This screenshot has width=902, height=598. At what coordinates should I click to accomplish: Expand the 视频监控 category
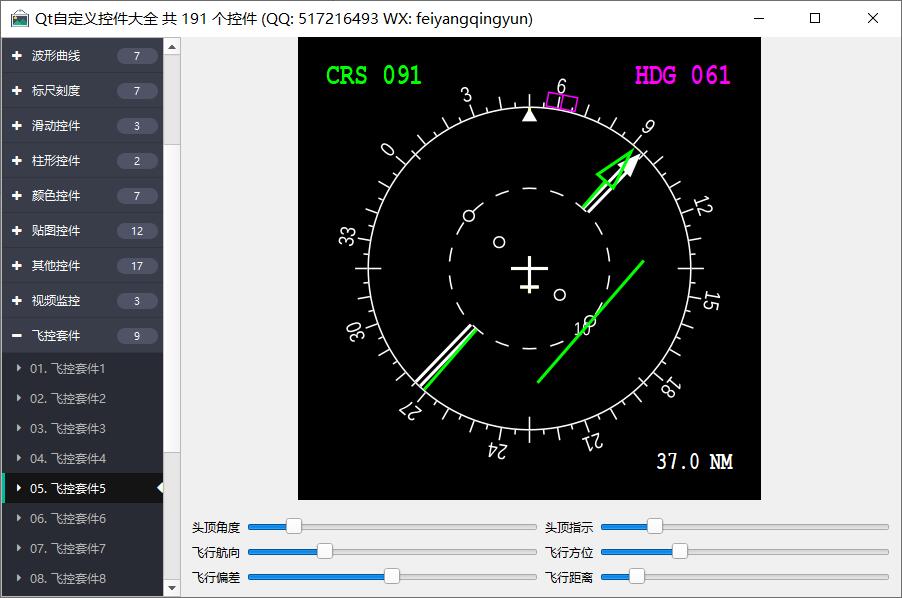click(x=56, y=301)
